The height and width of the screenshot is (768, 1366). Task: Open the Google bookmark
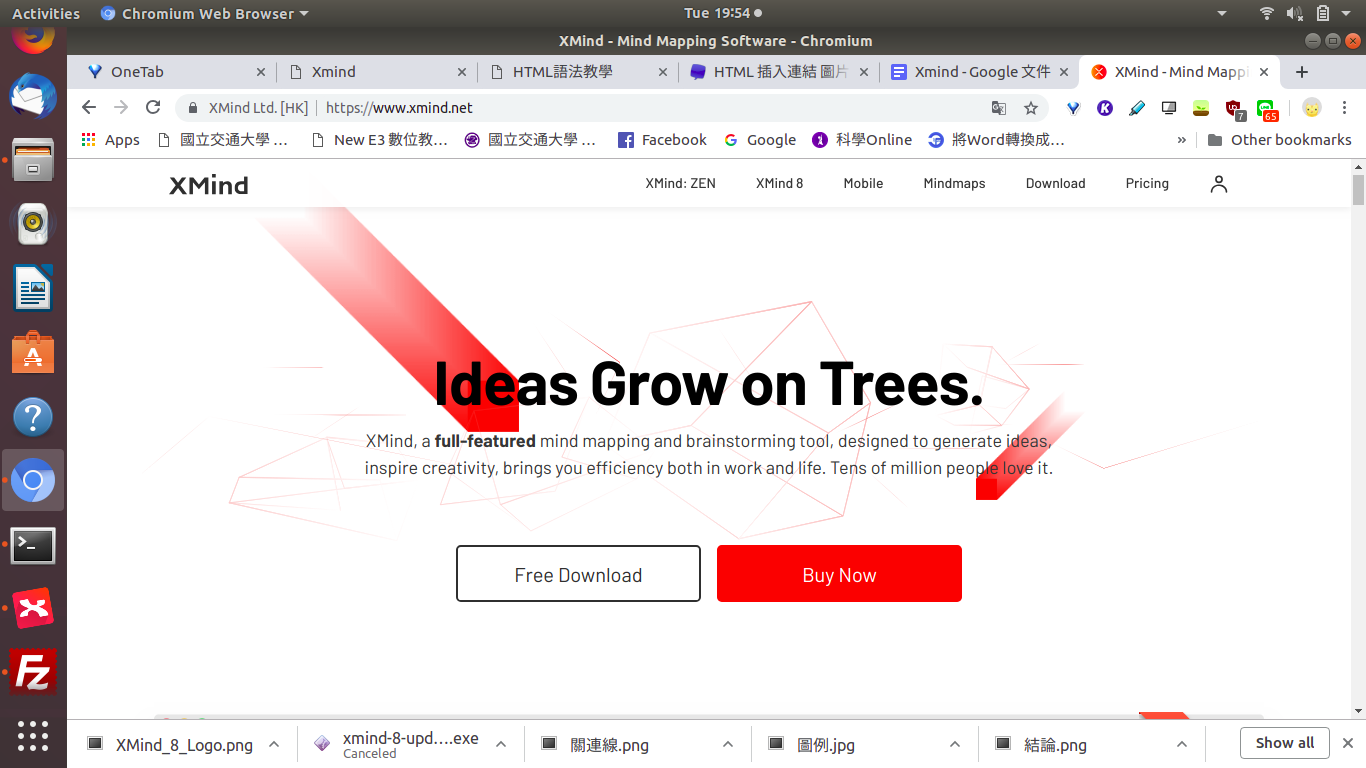(760, 140)
